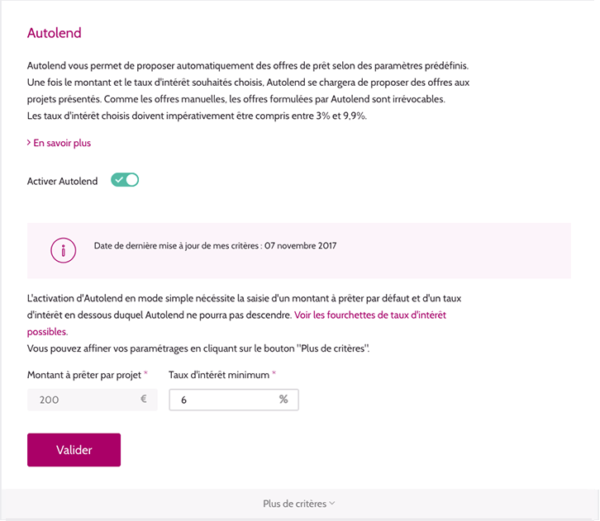The image size is (600, 521).
Task: Click the info icon in the date banner
Action: click(x=64, y=250)
